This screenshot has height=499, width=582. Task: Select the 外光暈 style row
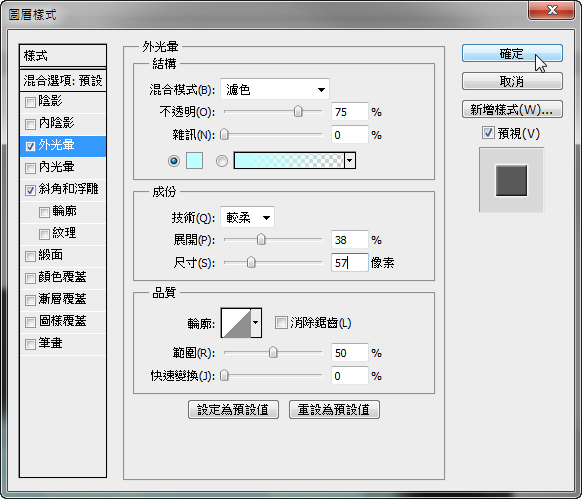pos(63,146)
